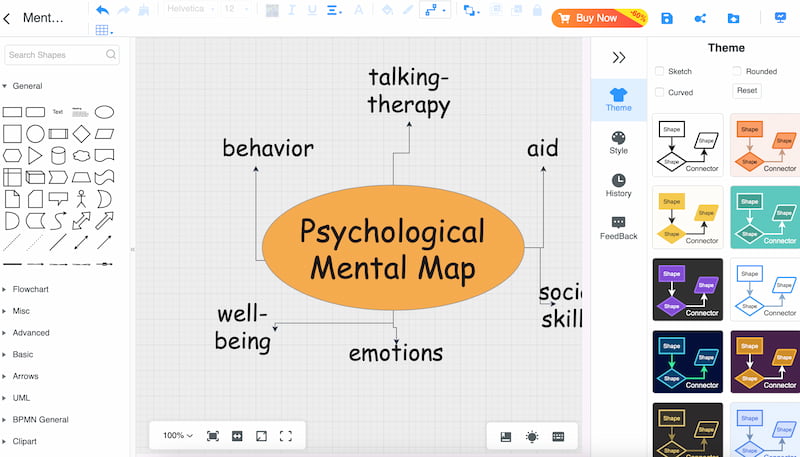Enable the Rounded checkbox
The image size is (800, 457).
(736, 71)
